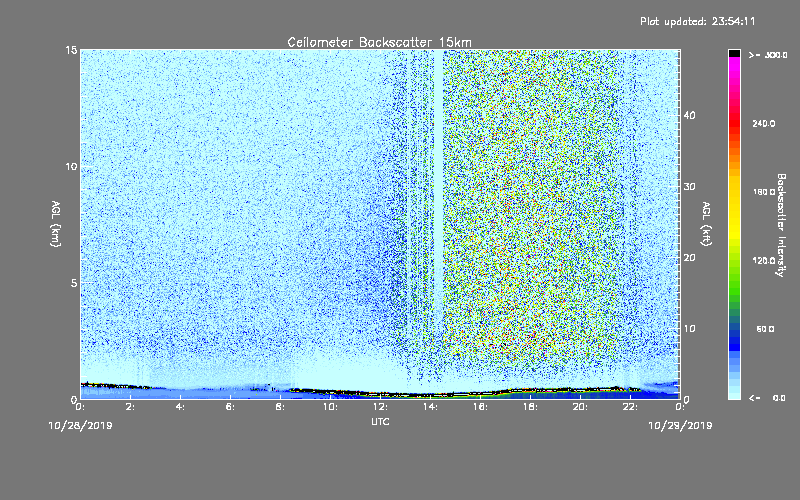
Task: Click the '>= 300.0' colorbar maximum label
Action: pyautogui.click(x=768, y=55)
